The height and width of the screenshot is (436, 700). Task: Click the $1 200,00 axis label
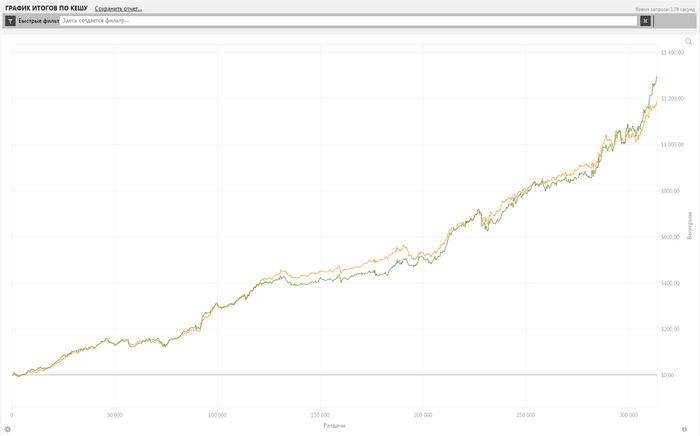pos(672,99)
